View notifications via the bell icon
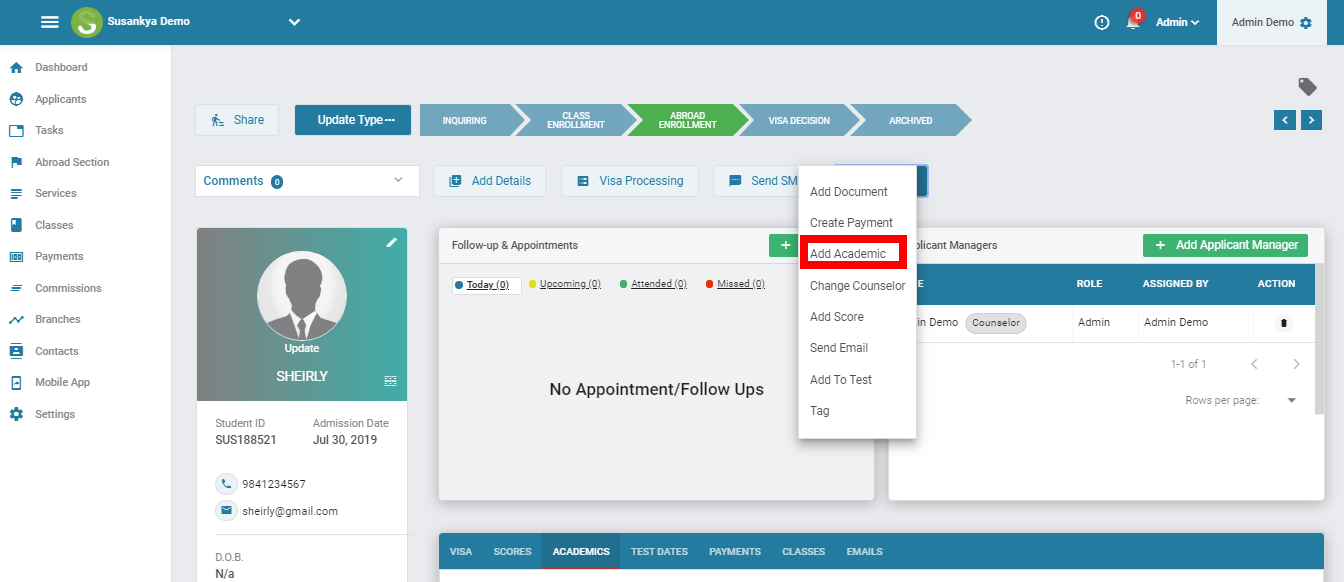Image resolution: width=1344 pixels, height=582 pixels. pos(1131,22)
